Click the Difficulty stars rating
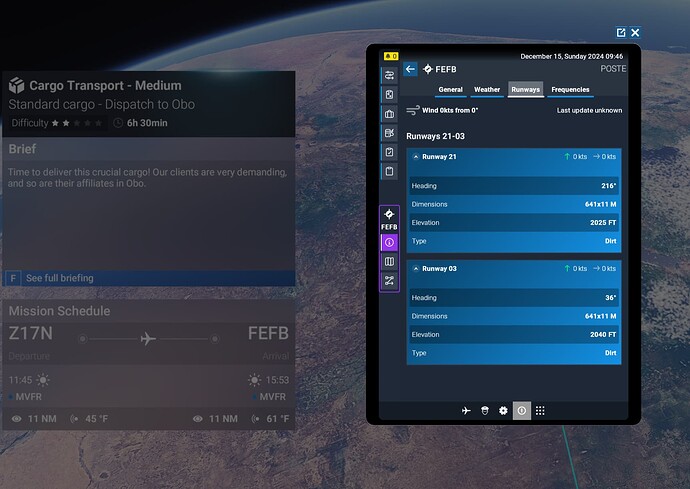Screen dimensions: 690x489 (x=77, y=123)
